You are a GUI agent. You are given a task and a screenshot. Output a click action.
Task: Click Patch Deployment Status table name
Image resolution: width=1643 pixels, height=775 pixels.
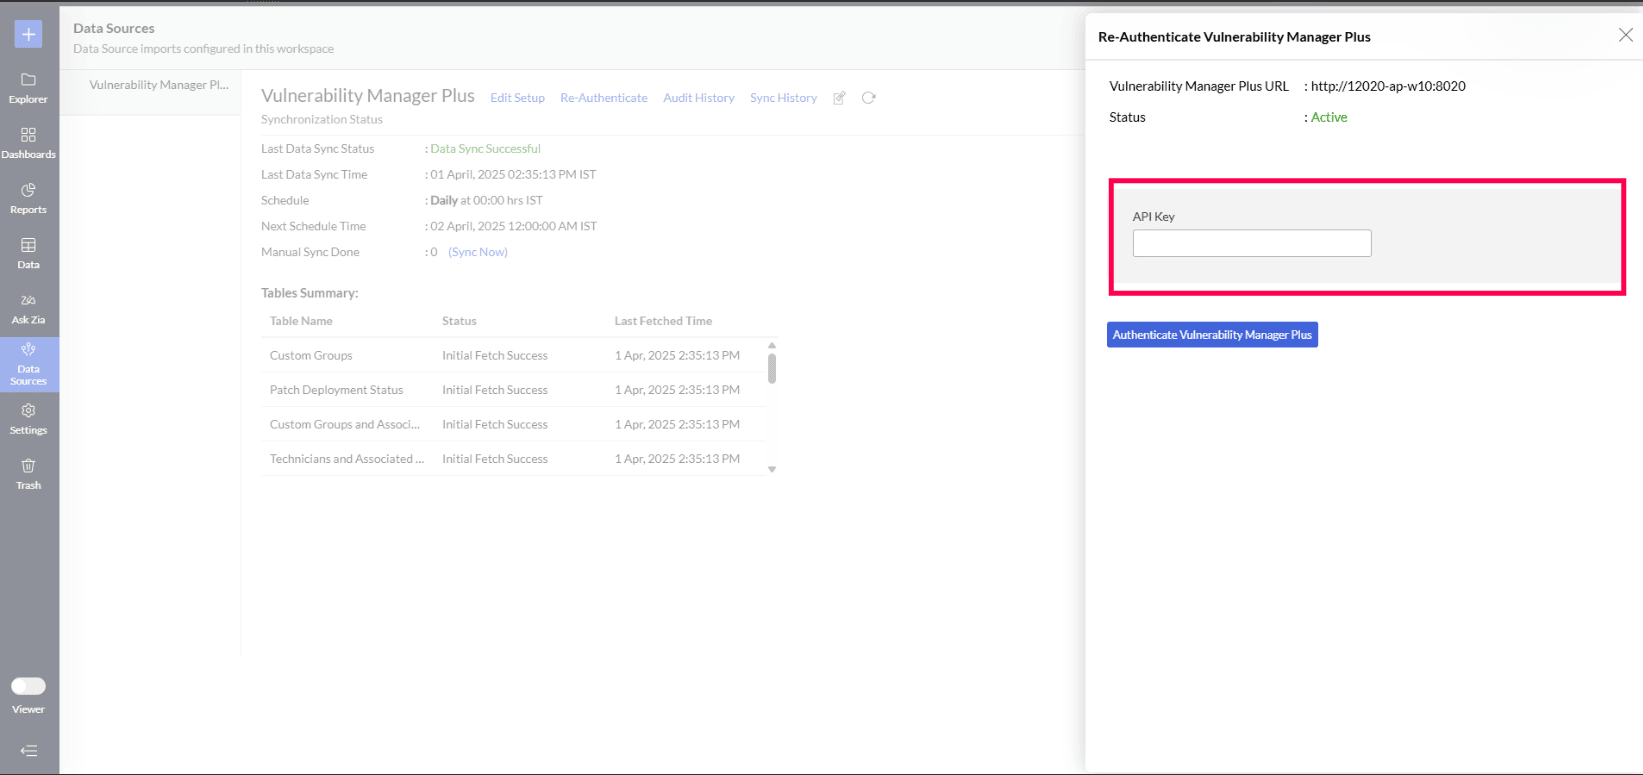pyautogui.click(x=337, y=390)
